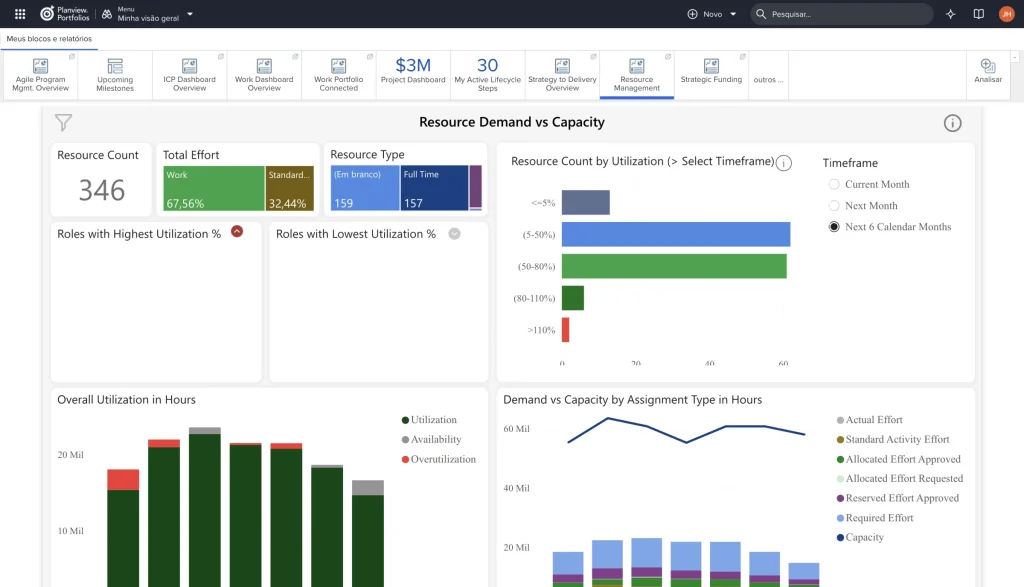Pop out the ICP Dashboard Overview tile

(221, 57)
